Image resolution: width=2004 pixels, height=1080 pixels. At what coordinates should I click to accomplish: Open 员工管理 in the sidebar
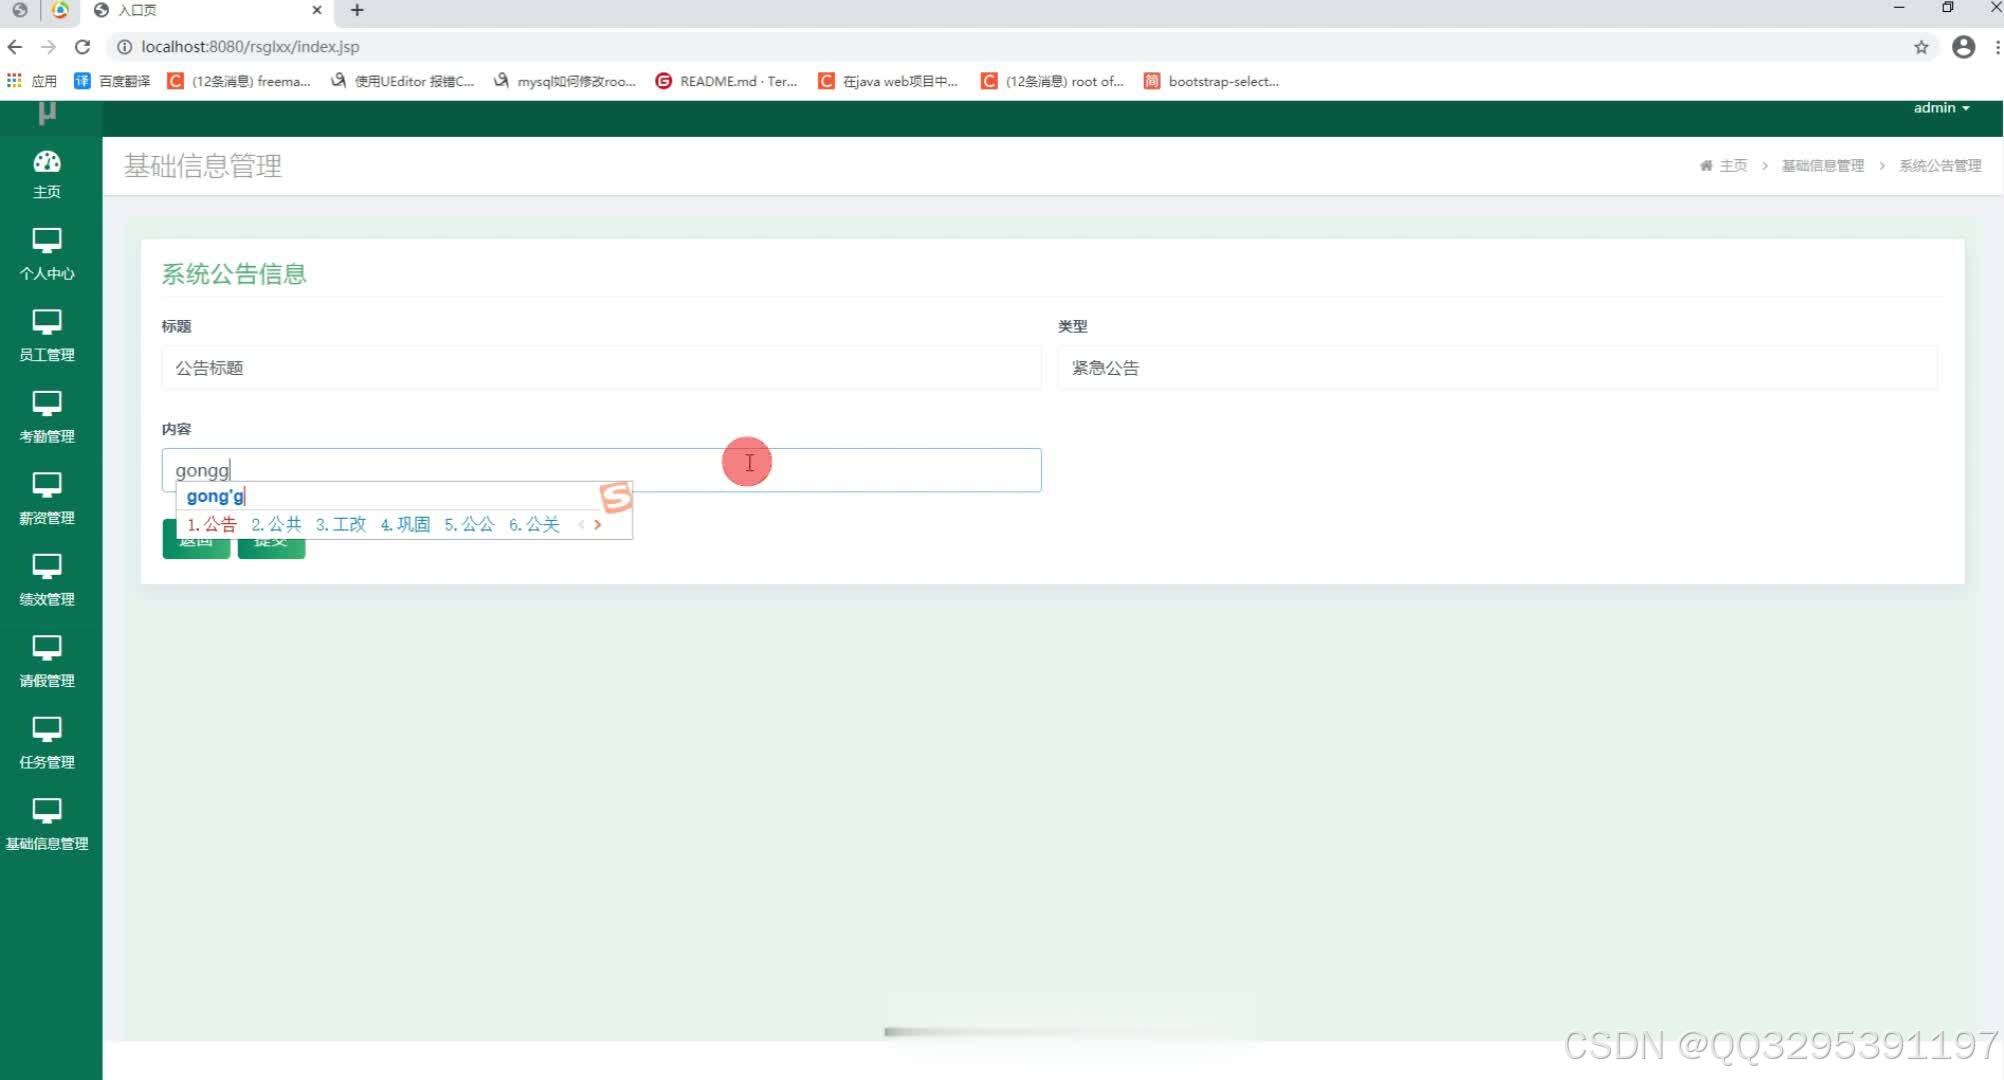point(47,336)
